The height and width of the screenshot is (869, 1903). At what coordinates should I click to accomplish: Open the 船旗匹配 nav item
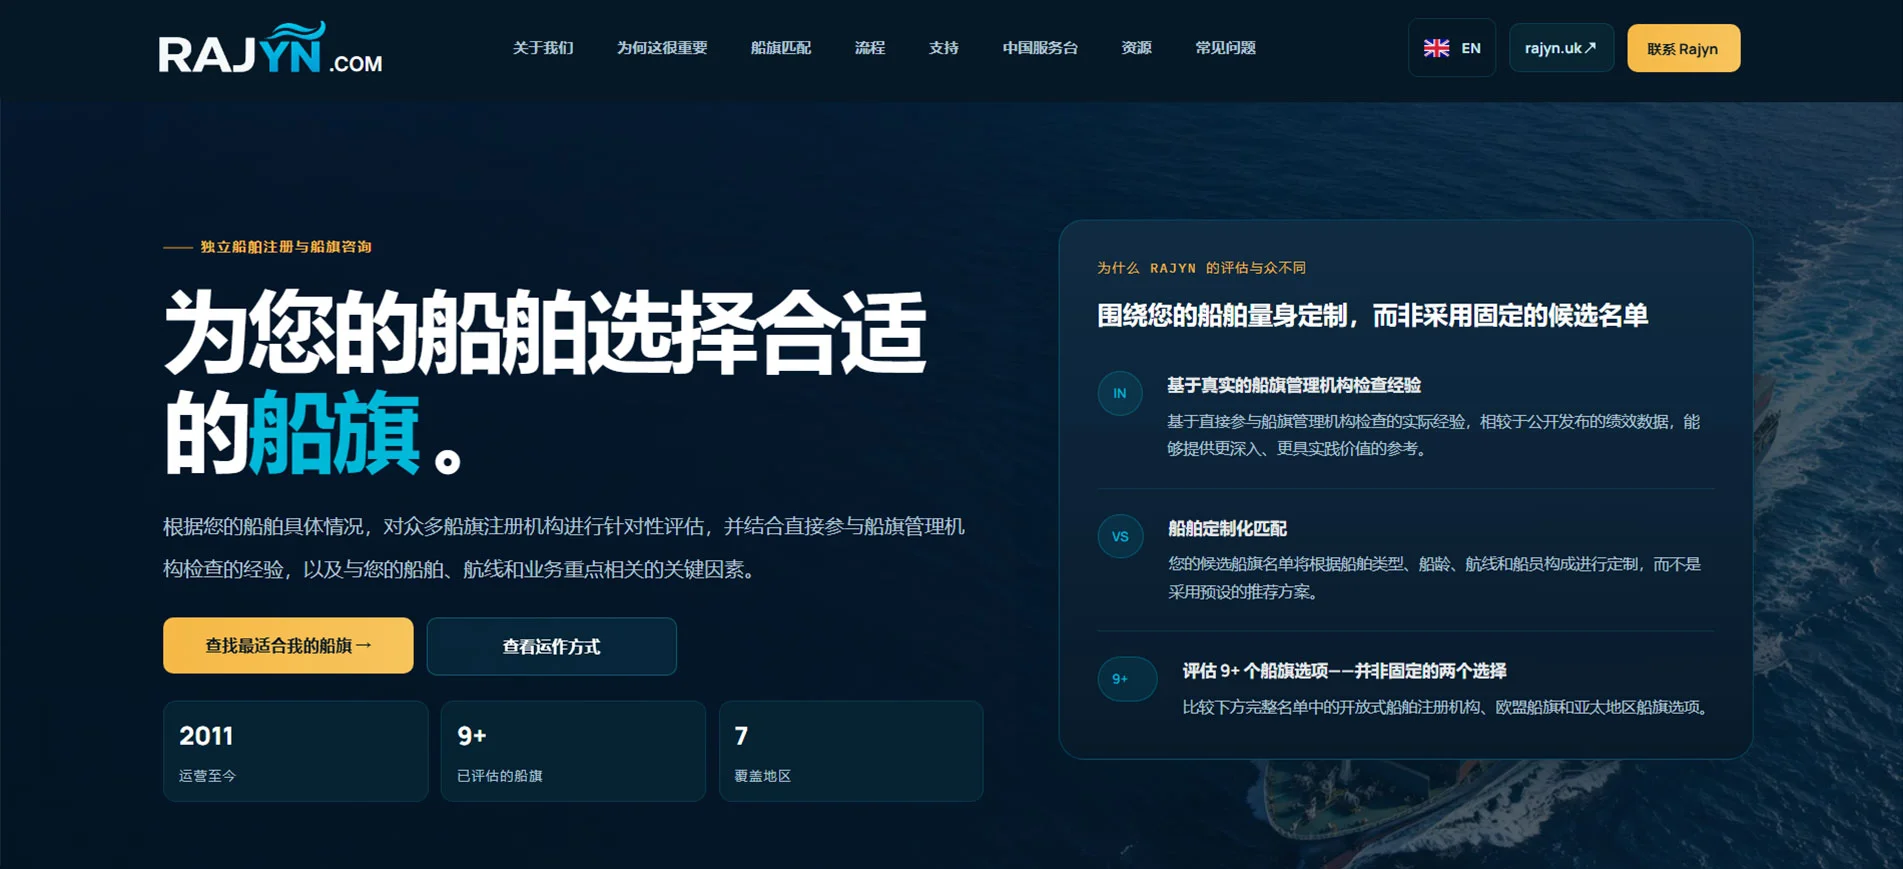(781, 48)
